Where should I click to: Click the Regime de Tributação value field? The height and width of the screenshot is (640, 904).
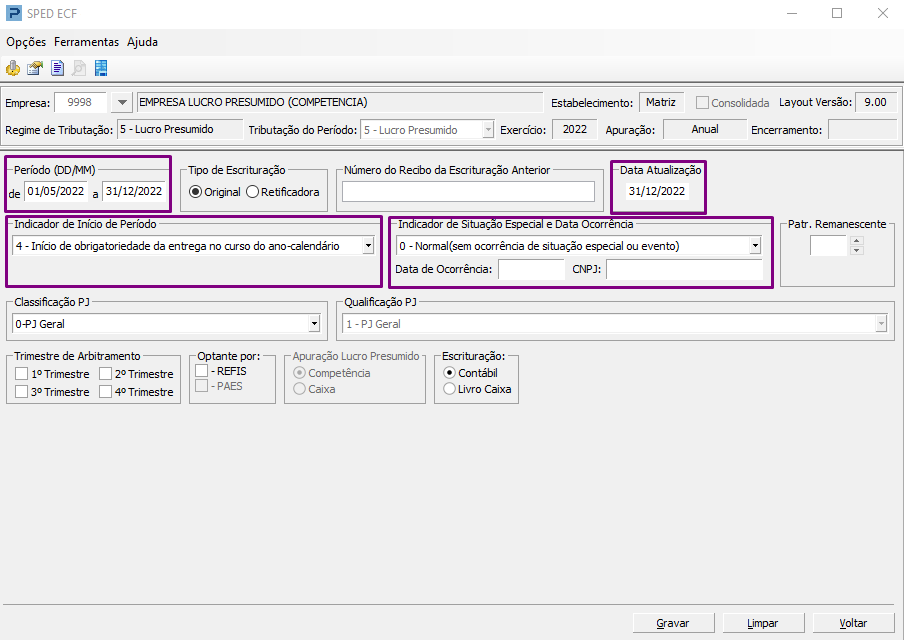(180, 129)
